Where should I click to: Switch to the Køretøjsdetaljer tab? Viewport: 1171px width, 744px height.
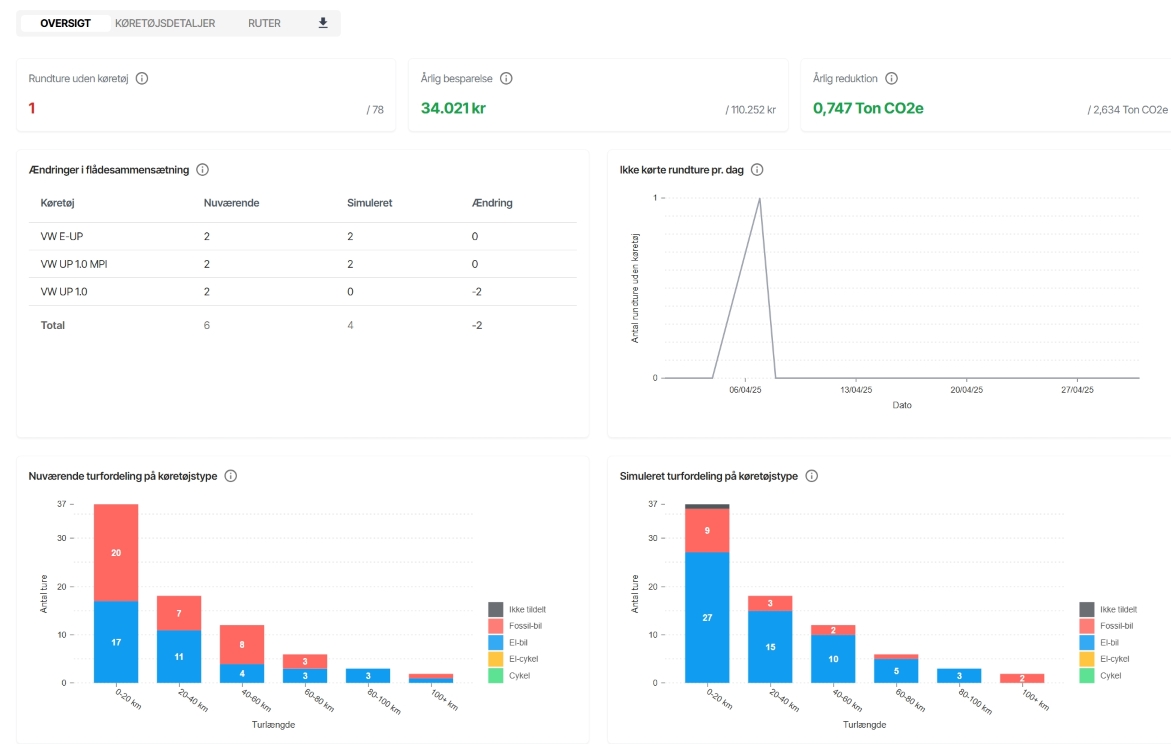pos(165,23)
